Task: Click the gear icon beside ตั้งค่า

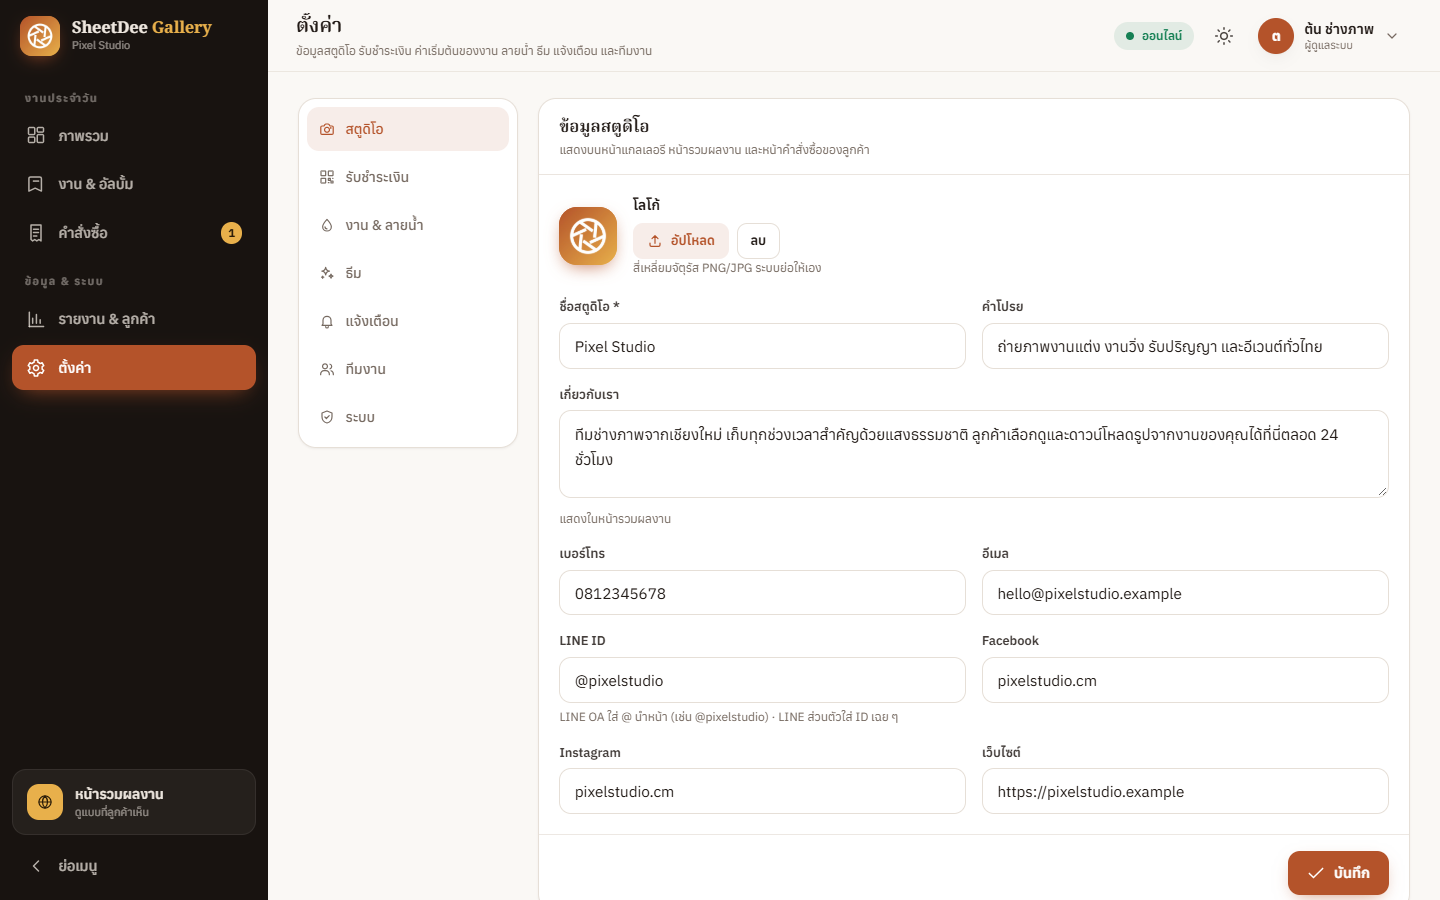Action: pyautogui.click(x=36, y=368)
